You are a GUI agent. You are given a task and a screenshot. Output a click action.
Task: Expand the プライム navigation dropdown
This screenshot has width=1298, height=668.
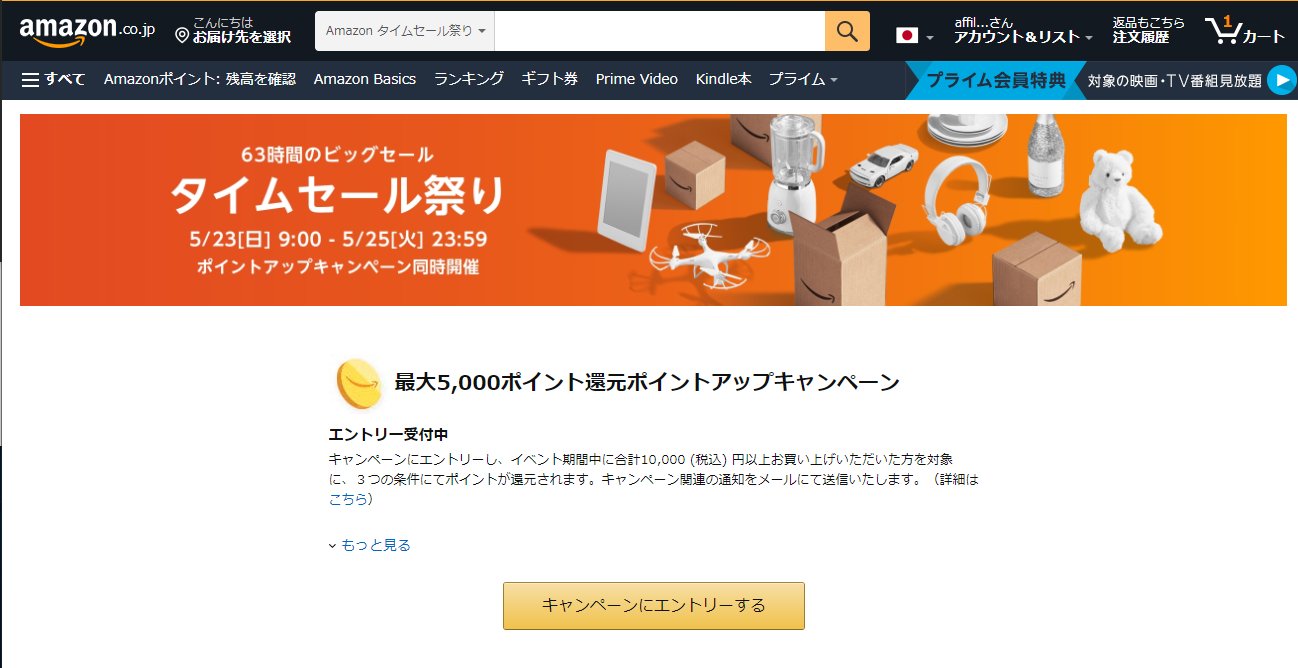[x=802, y=79]
